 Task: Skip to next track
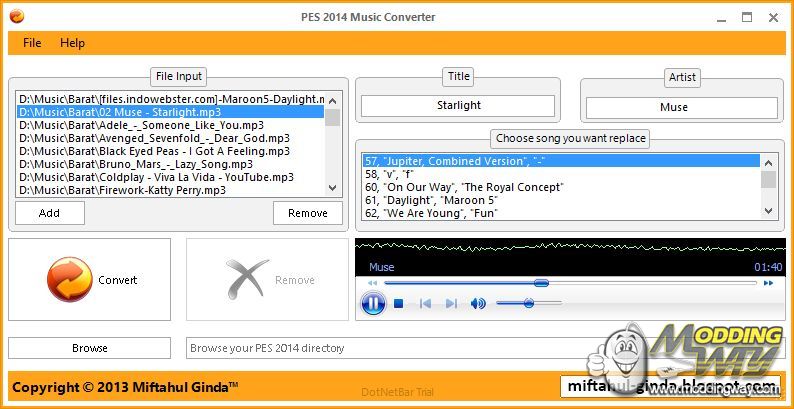(451, 303)
